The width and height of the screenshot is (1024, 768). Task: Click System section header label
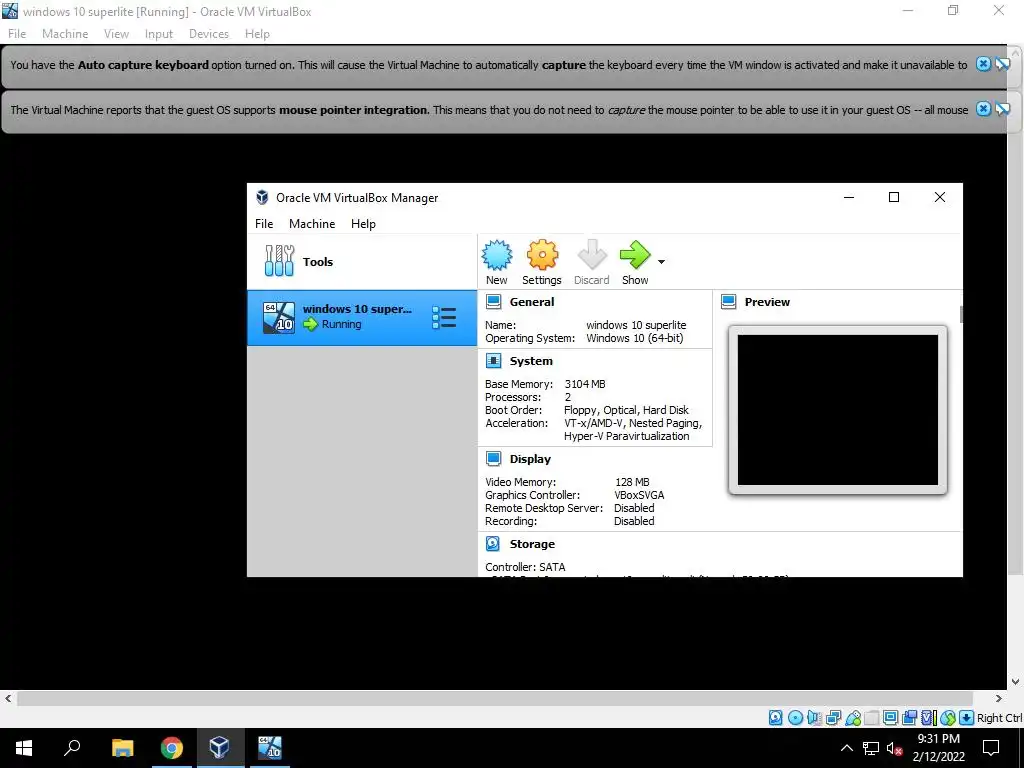531,360
